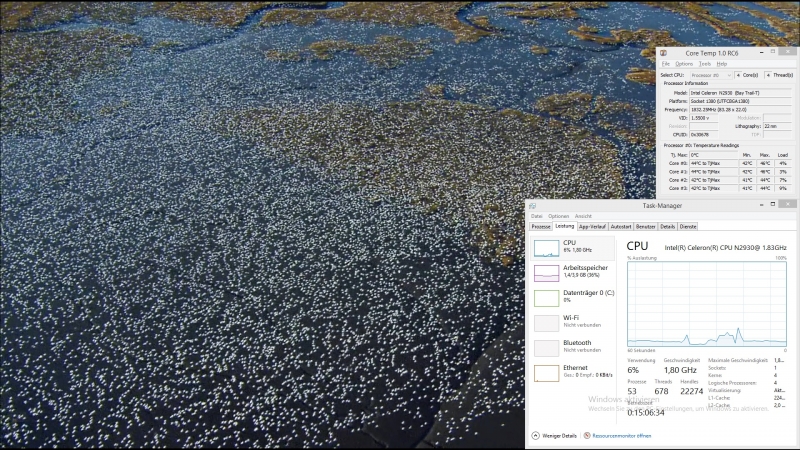This screenshot has width=800, height=450.
Task: Click the Tj. Max temperature field
Action: 714,155
